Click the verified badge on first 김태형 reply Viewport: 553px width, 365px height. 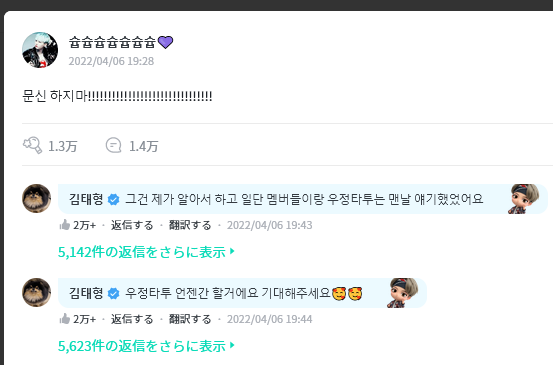tap(114, 199)
